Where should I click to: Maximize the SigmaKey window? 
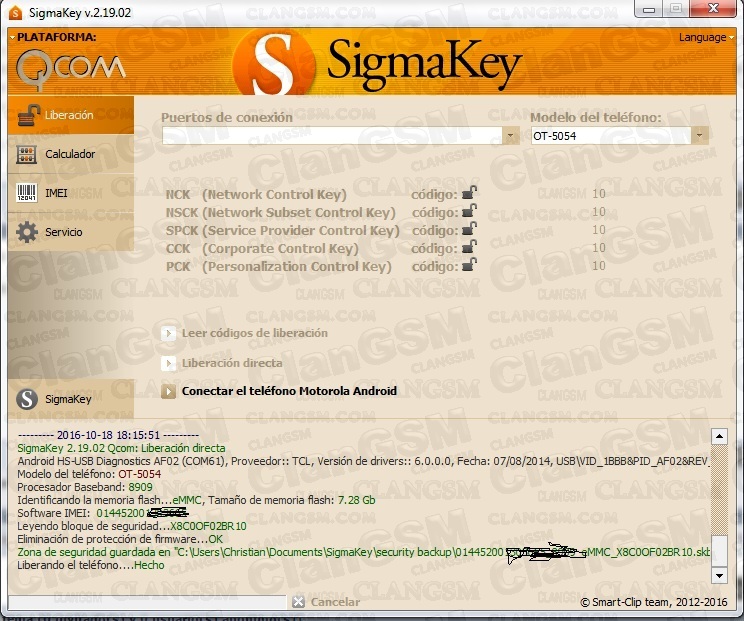point(676,9)
